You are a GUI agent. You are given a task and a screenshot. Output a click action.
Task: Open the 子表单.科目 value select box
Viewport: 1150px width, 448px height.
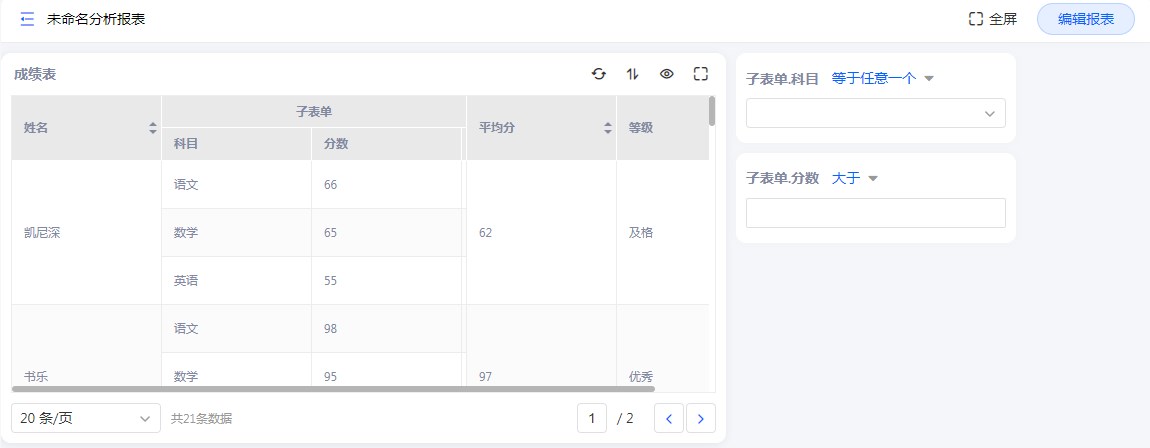875,114
